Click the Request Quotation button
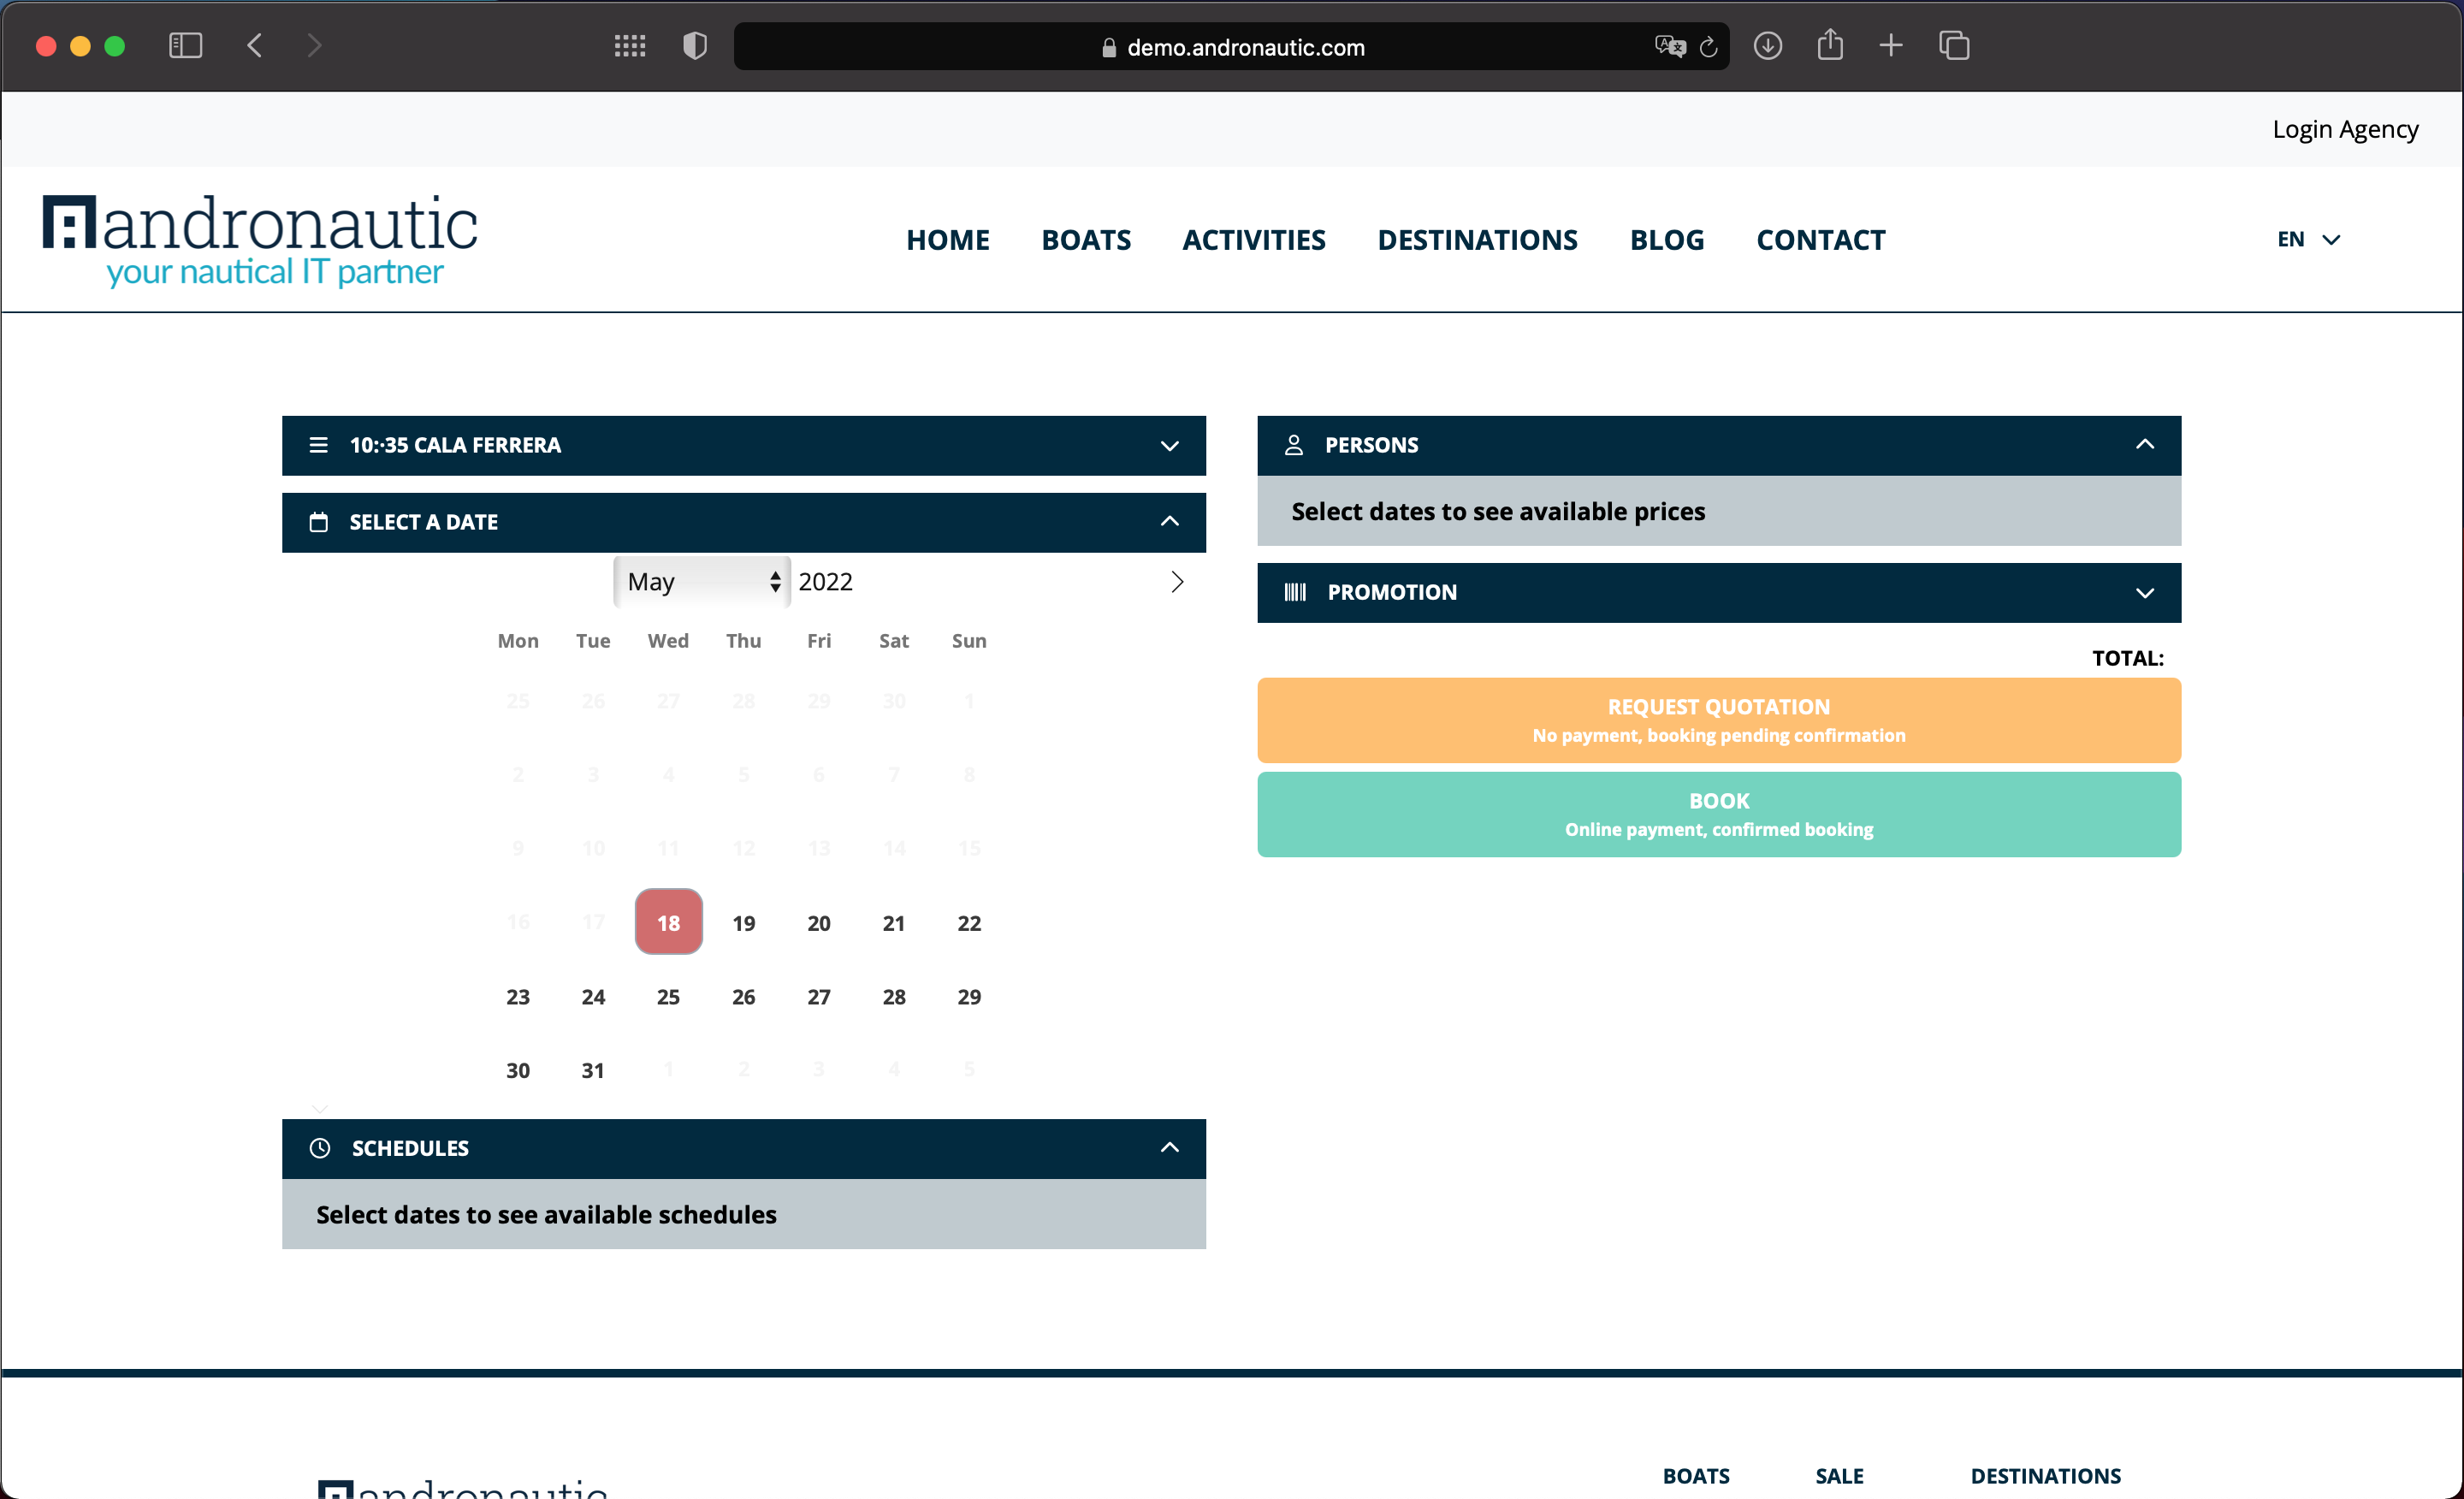The image size is (2464, 1499). coord(1718,720)
